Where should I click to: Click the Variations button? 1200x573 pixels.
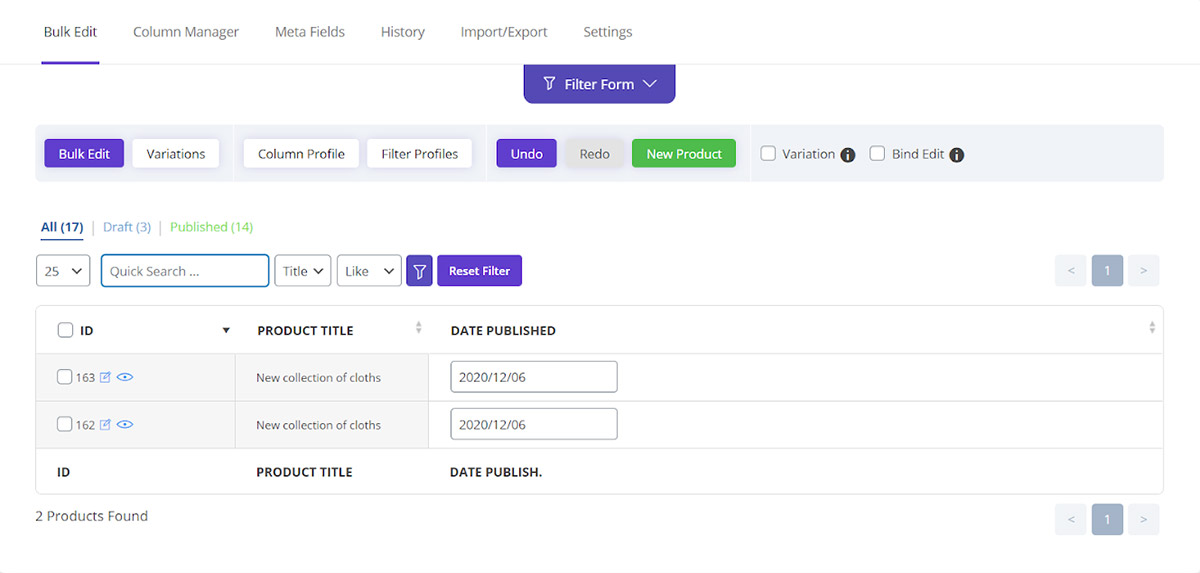pyautogui.click(x=176, y=154)
